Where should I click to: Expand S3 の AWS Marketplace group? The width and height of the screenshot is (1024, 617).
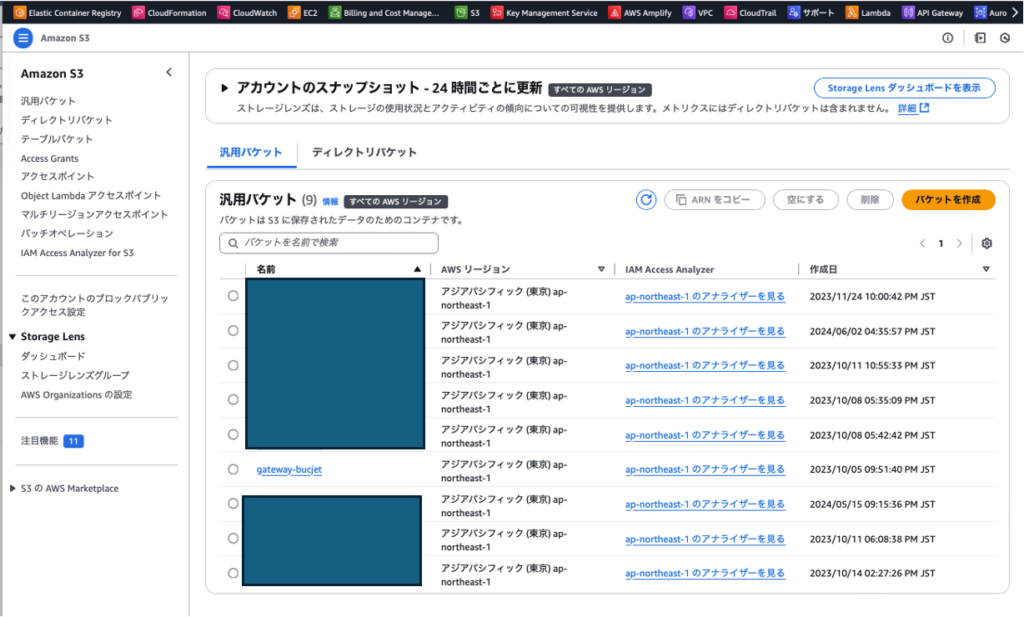coord(12,488)
